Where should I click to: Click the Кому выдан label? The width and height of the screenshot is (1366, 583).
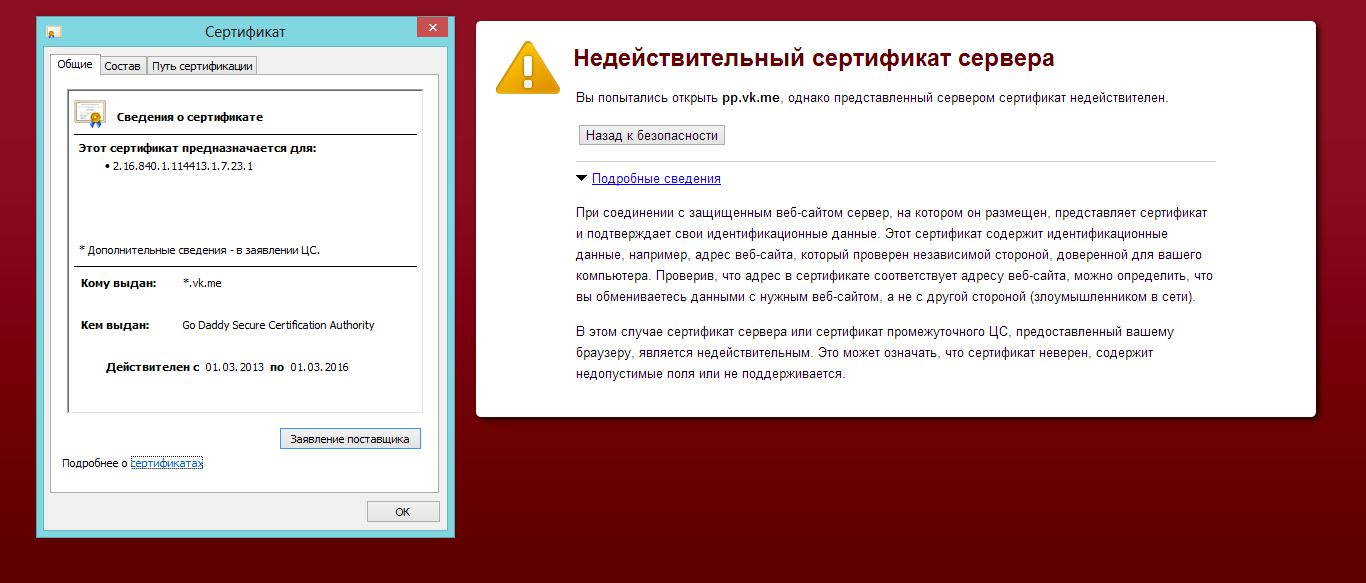118,283
